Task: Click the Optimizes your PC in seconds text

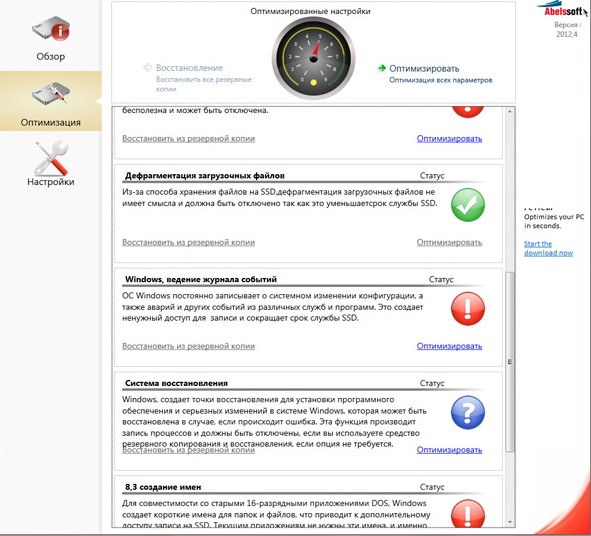Action: 554,221
